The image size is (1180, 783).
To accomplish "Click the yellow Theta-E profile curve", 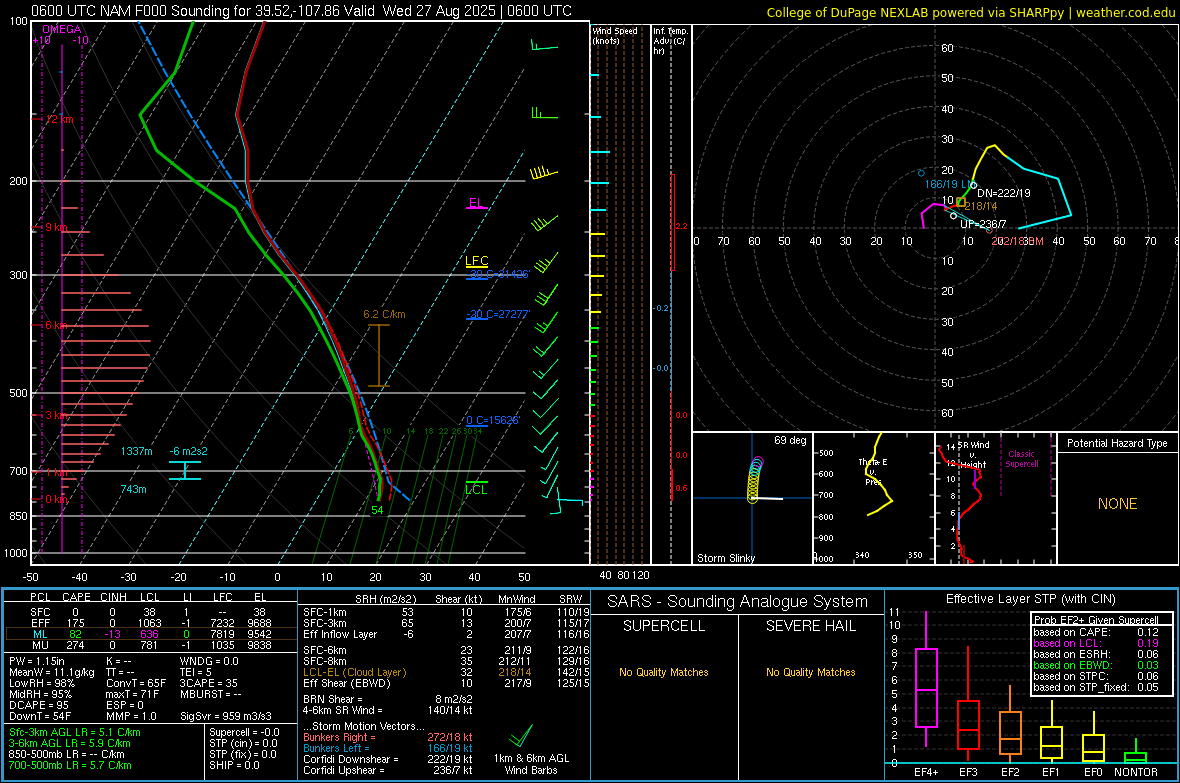I will pos(880,474).
